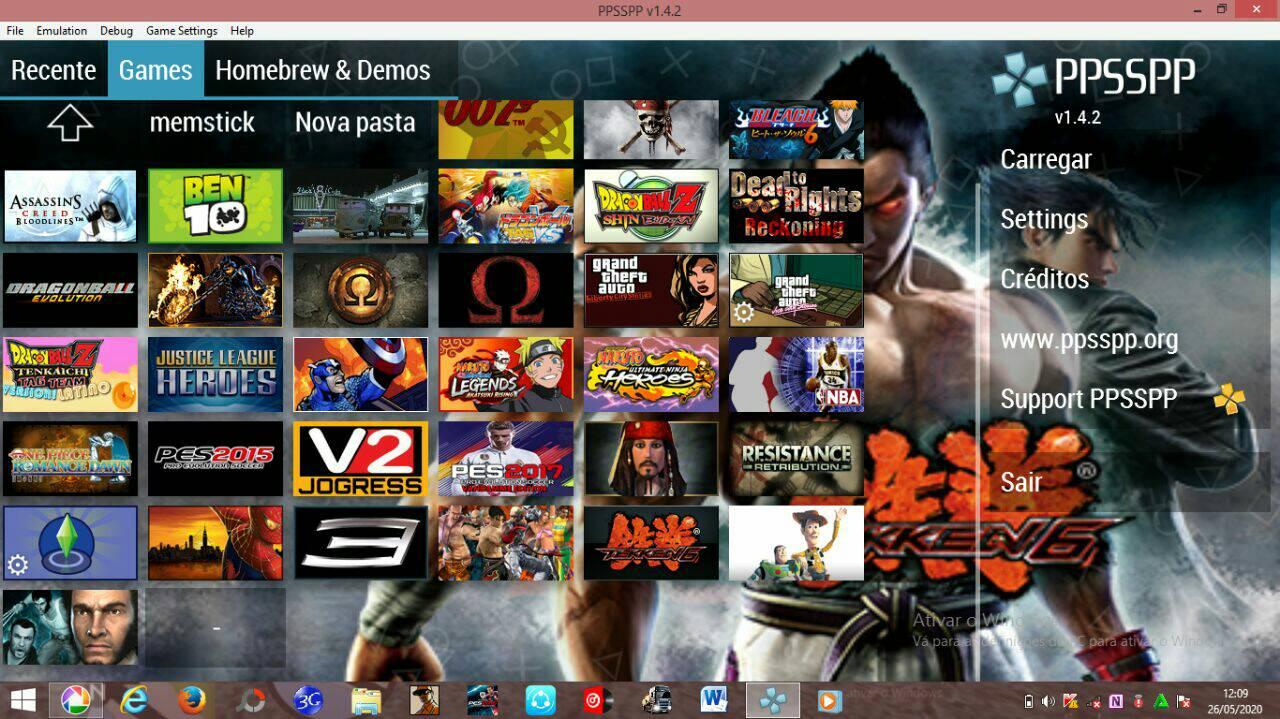Screen dimensions: 1280x719
Task: Launch PES 2017 game
Action: coord(506,459)
